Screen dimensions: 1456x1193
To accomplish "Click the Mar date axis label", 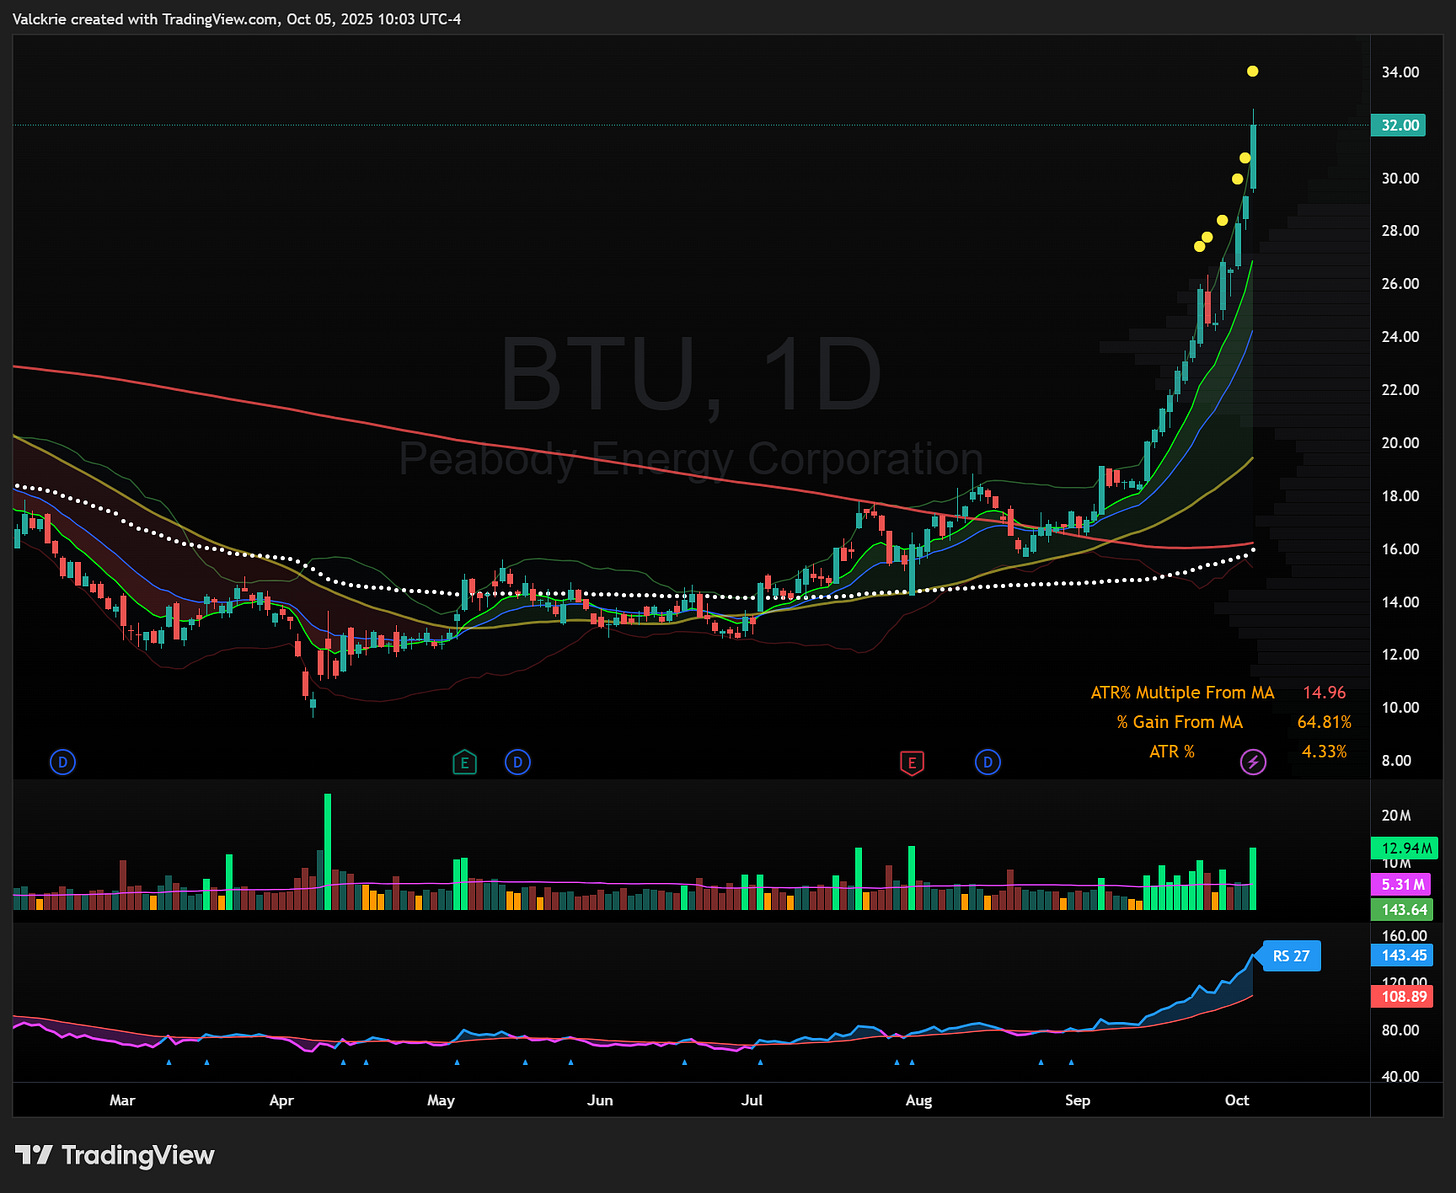I will 122,1100.
